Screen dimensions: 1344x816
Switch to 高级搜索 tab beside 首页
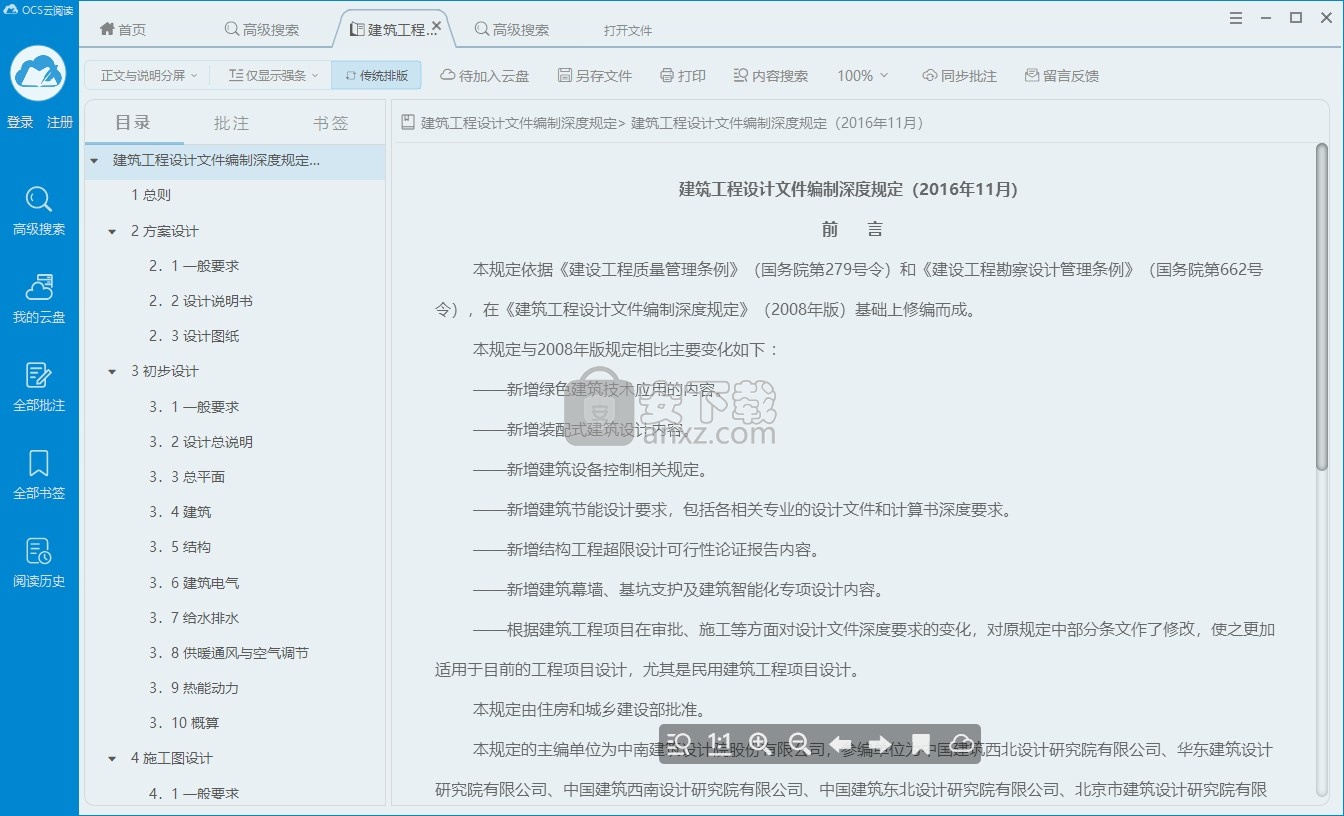262,29
